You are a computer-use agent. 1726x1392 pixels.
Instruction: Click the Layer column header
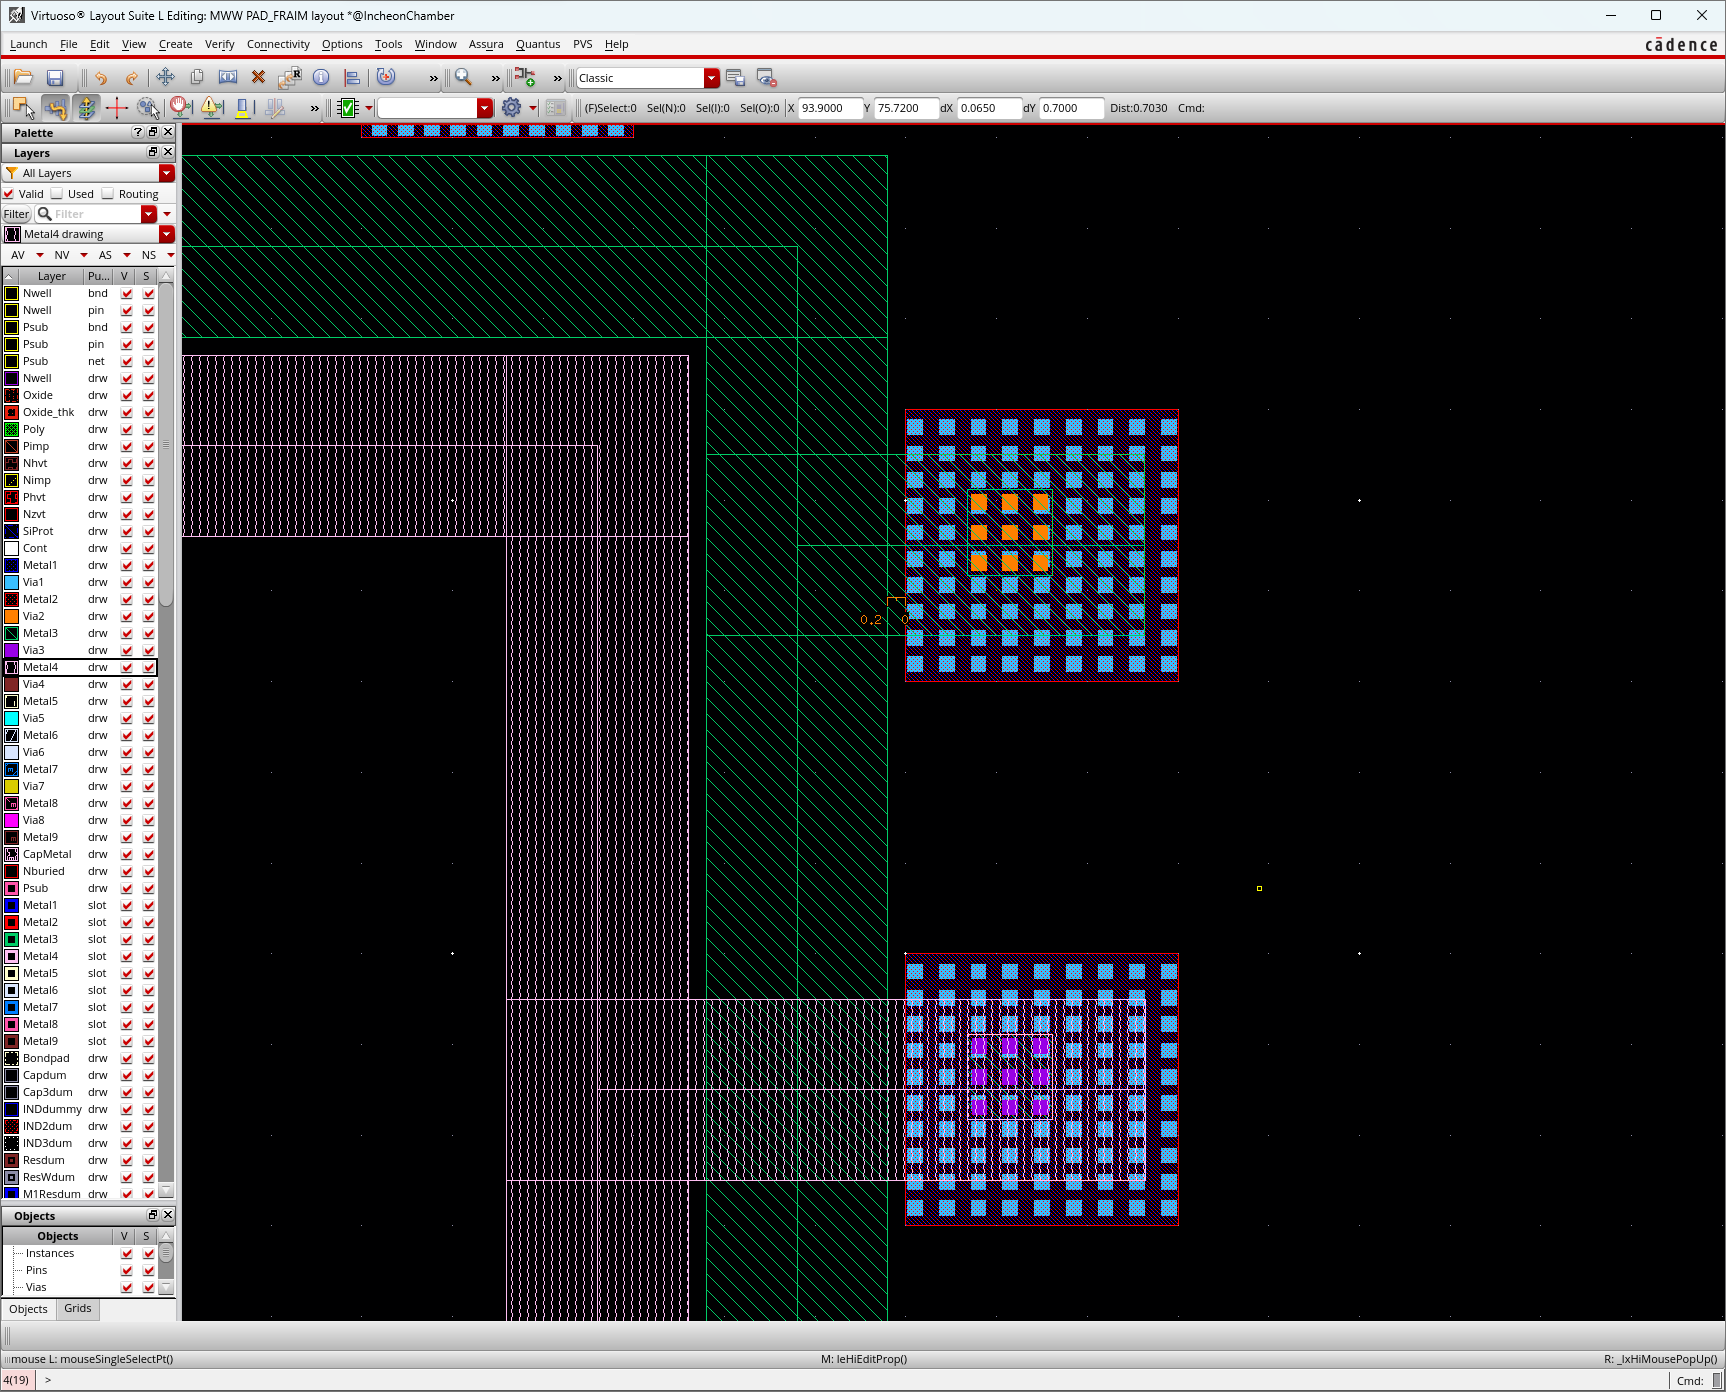(x=51, y=276)
